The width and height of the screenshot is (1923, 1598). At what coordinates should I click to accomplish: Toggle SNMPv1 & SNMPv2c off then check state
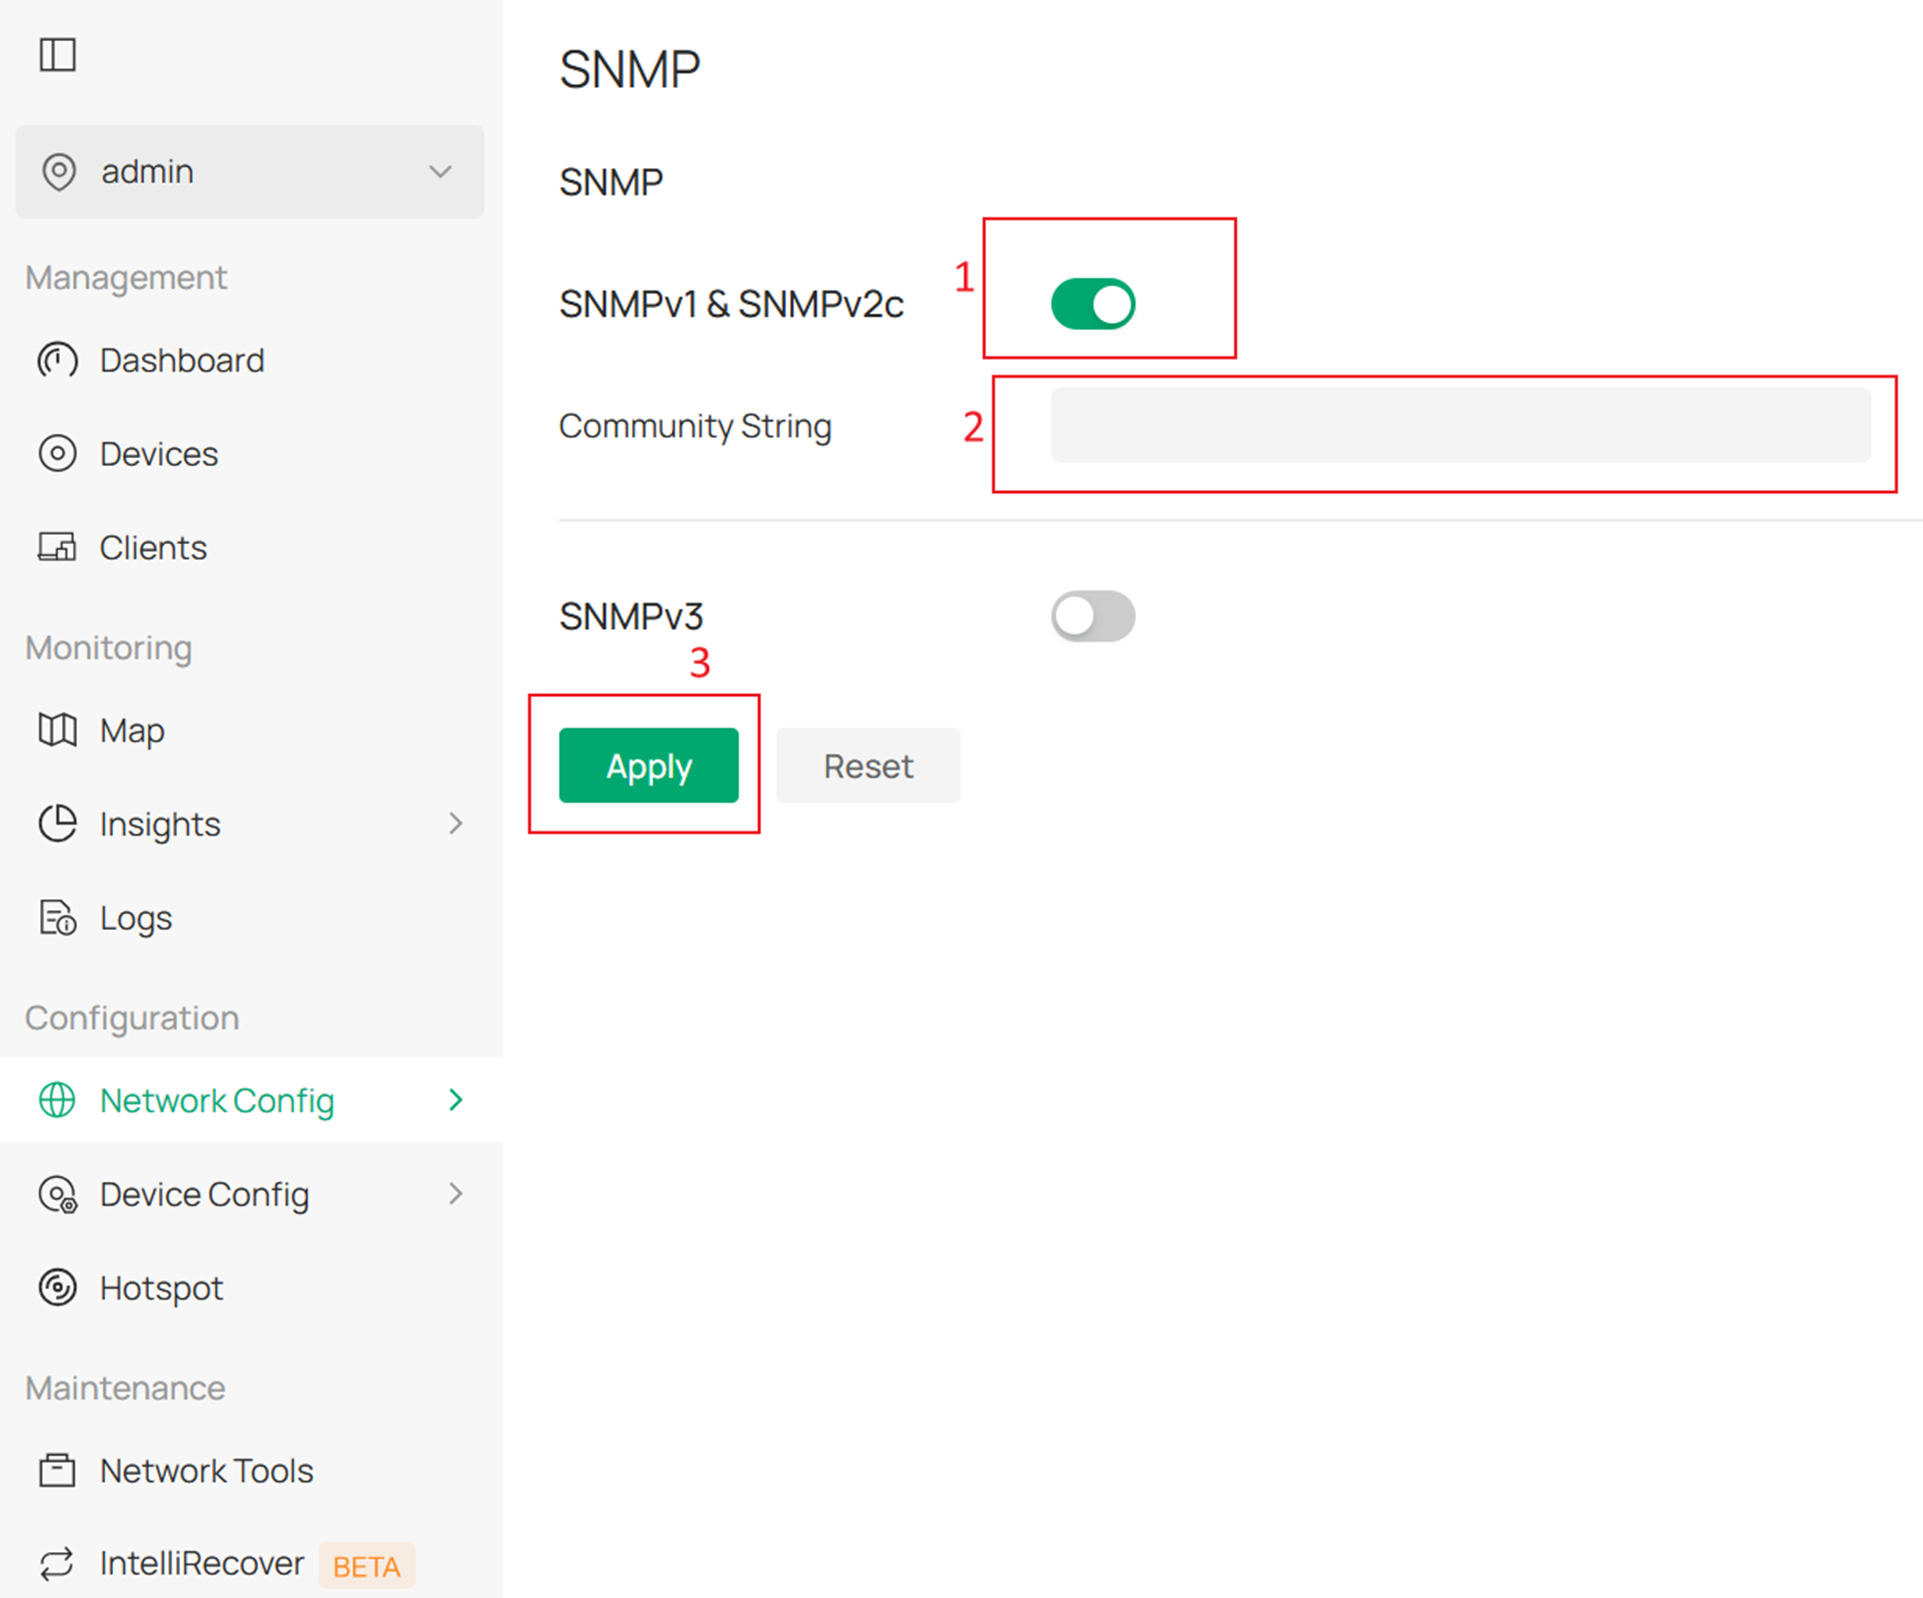pos(1093,303)
